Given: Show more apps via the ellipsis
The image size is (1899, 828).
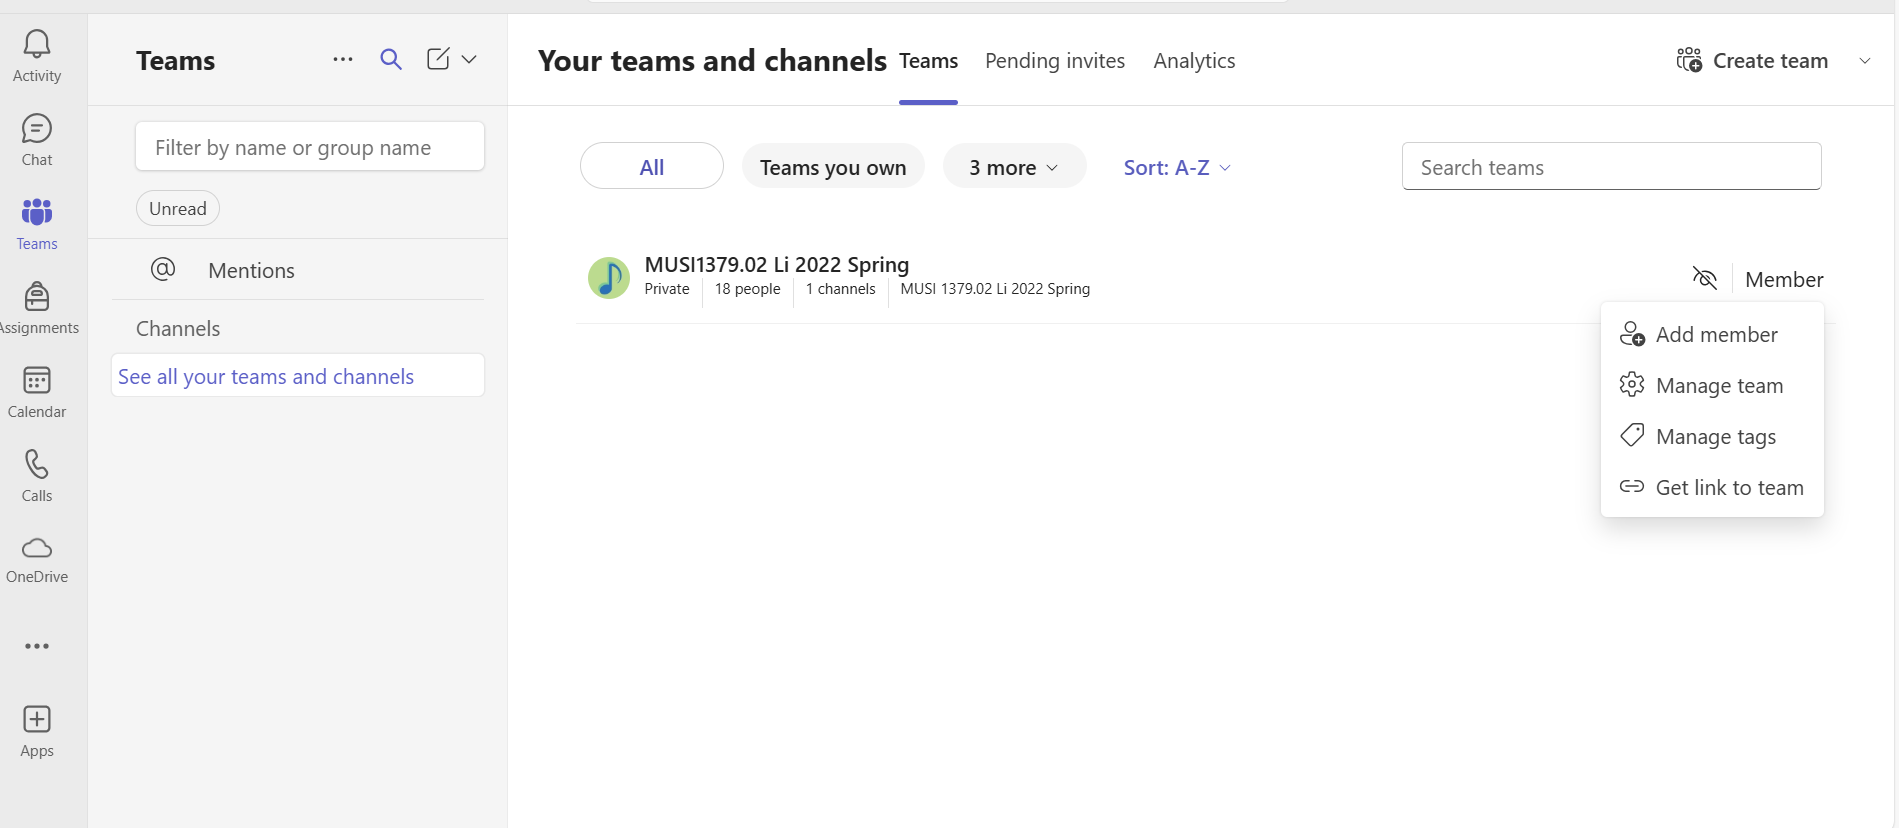Looking at the screenshot, I should 37,646.
